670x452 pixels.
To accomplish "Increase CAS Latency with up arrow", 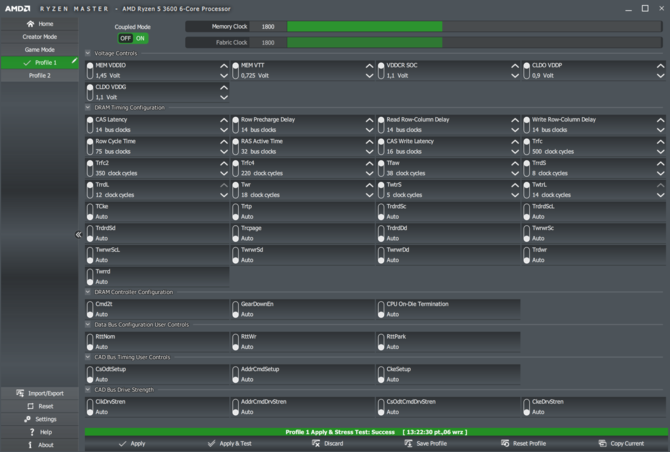I will point(224,120).
